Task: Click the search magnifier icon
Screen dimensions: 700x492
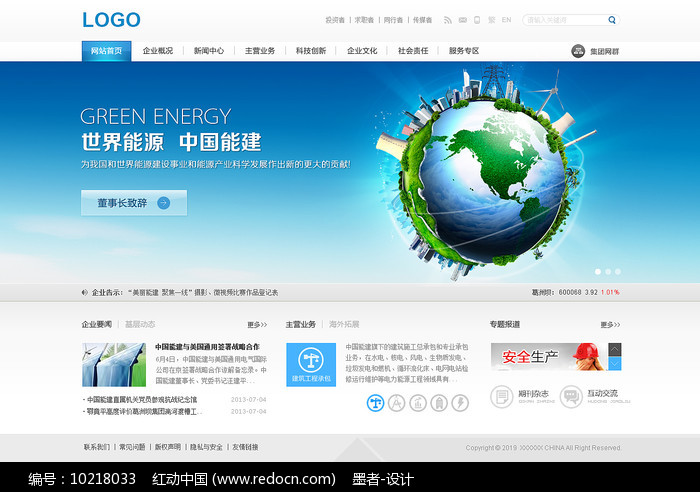Action: (x=612, y=20)
